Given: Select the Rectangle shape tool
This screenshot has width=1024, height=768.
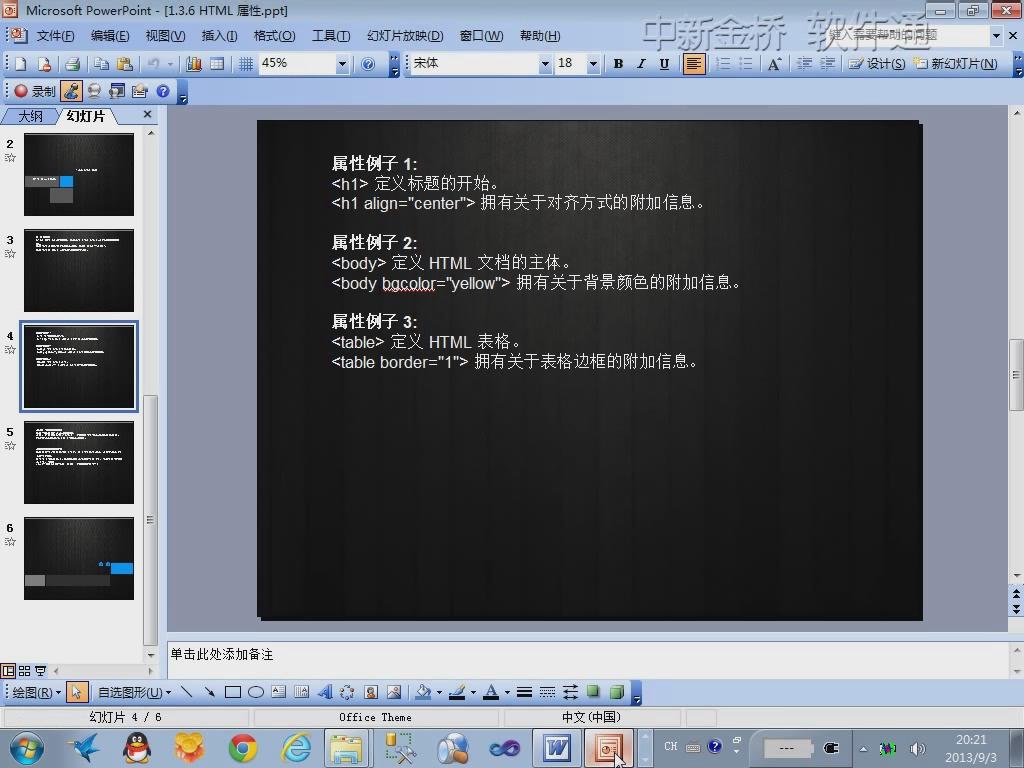Looking at the screenshot, I should tap(232, 692).
